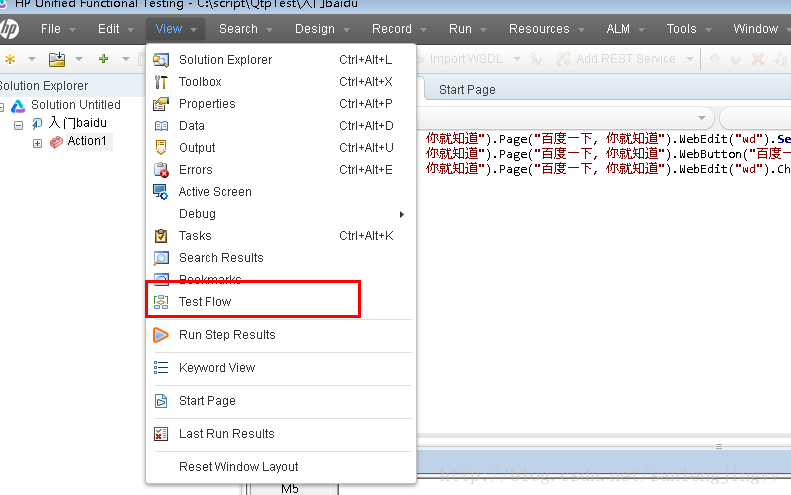Viewport: 791px width, 495px height.
Task: Open the ALM menu
Action: coord(625,29)
